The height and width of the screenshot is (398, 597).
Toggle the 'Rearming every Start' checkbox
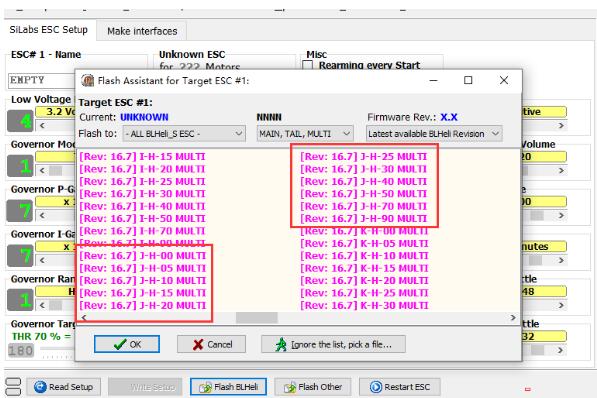click(307, 66)
